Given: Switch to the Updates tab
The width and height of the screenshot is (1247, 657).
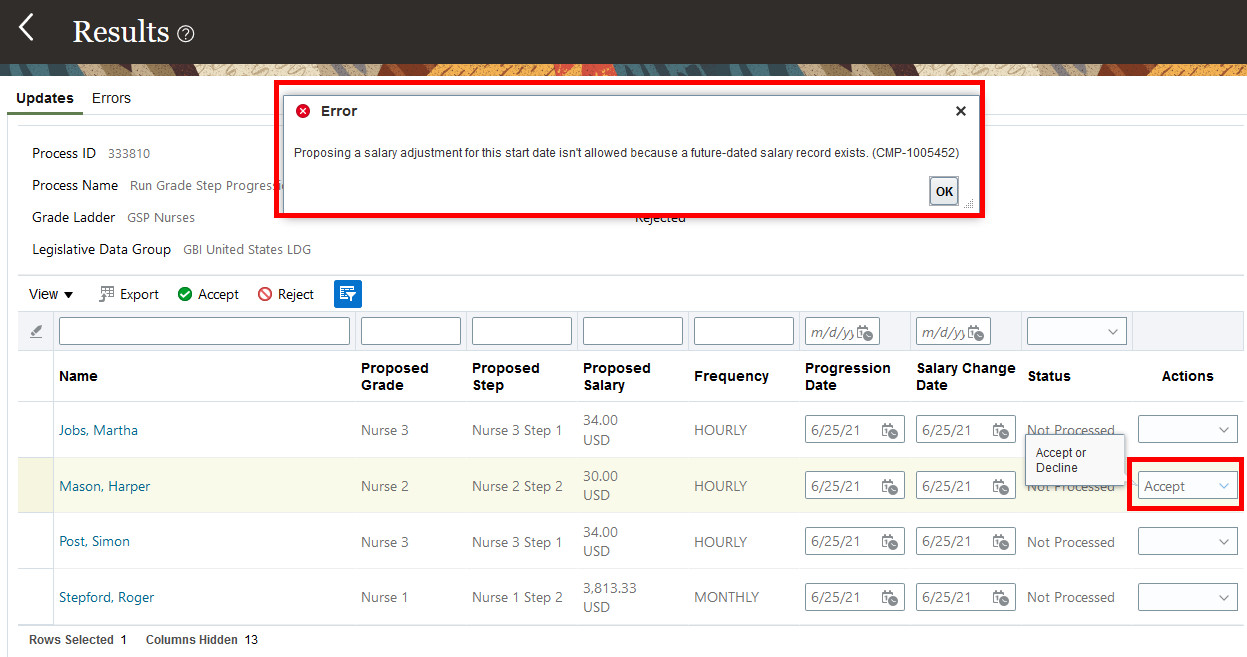Looking at the screenshot, I should 45,98.
